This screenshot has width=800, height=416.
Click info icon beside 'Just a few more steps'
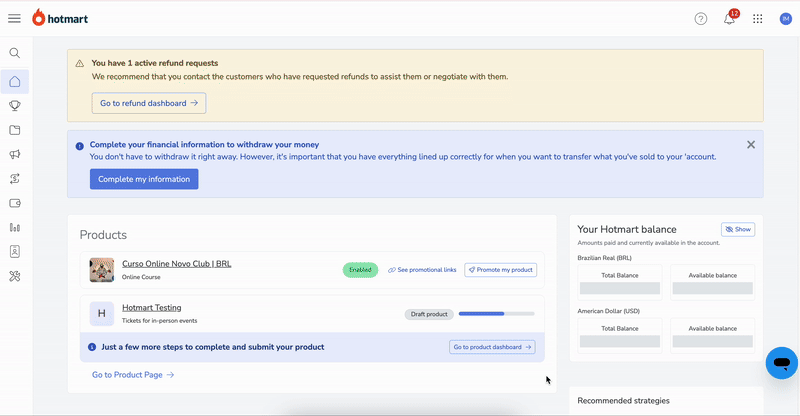pos(92,347)
